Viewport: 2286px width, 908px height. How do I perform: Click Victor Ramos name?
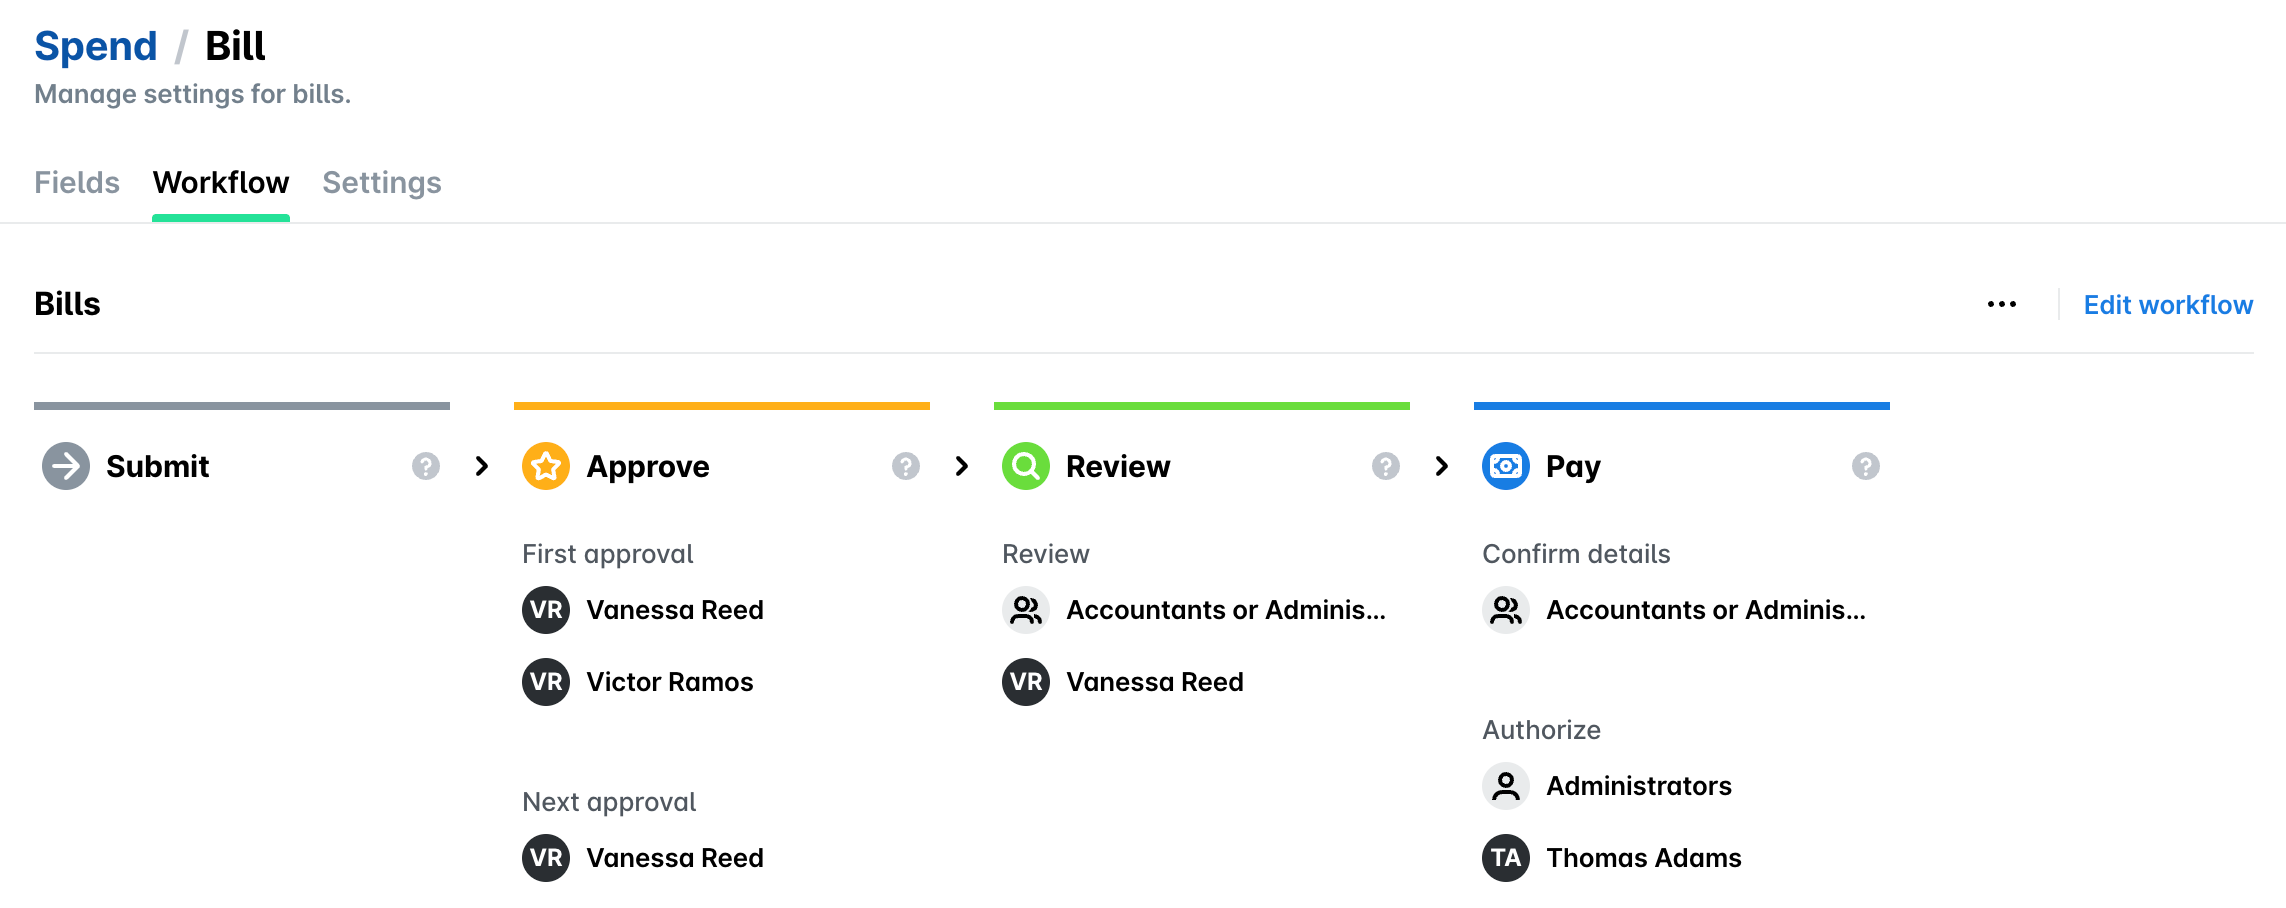(670, 682)
